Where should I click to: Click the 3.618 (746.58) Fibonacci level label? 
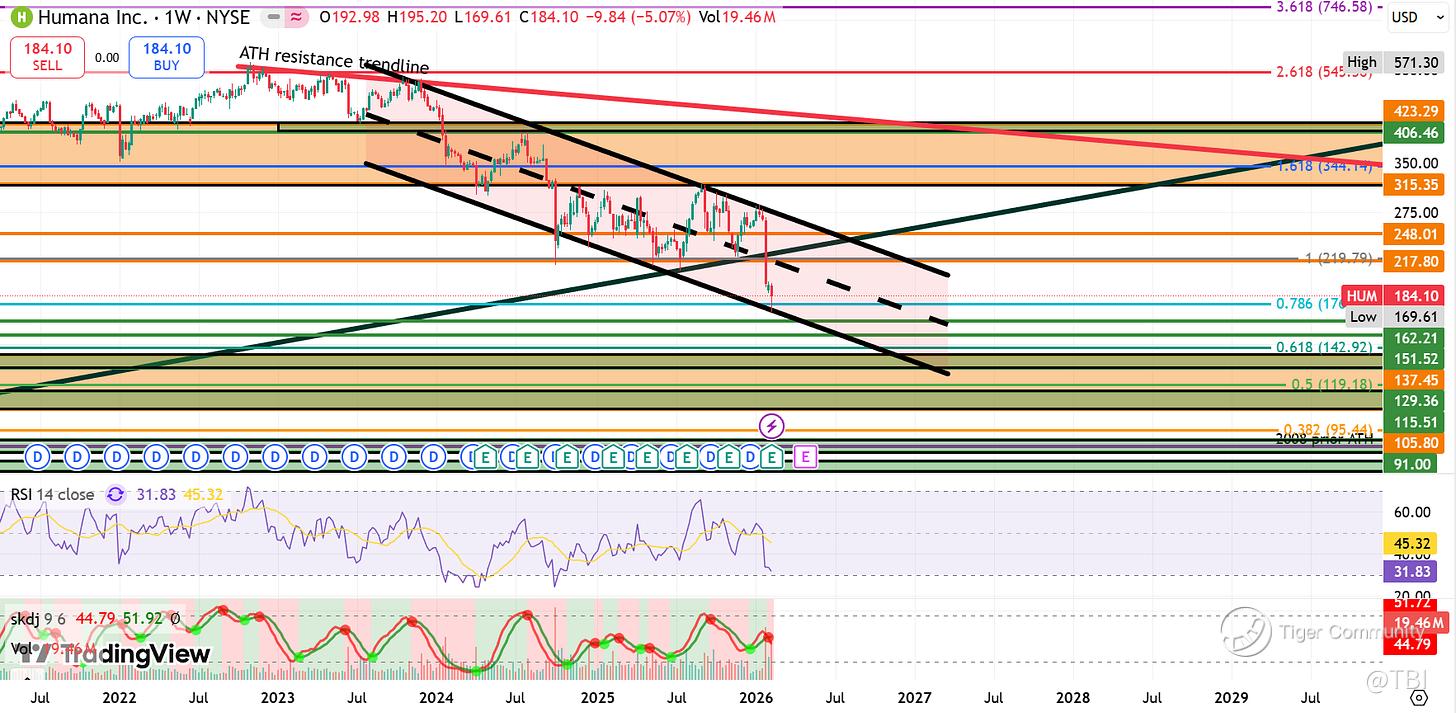1324,7
